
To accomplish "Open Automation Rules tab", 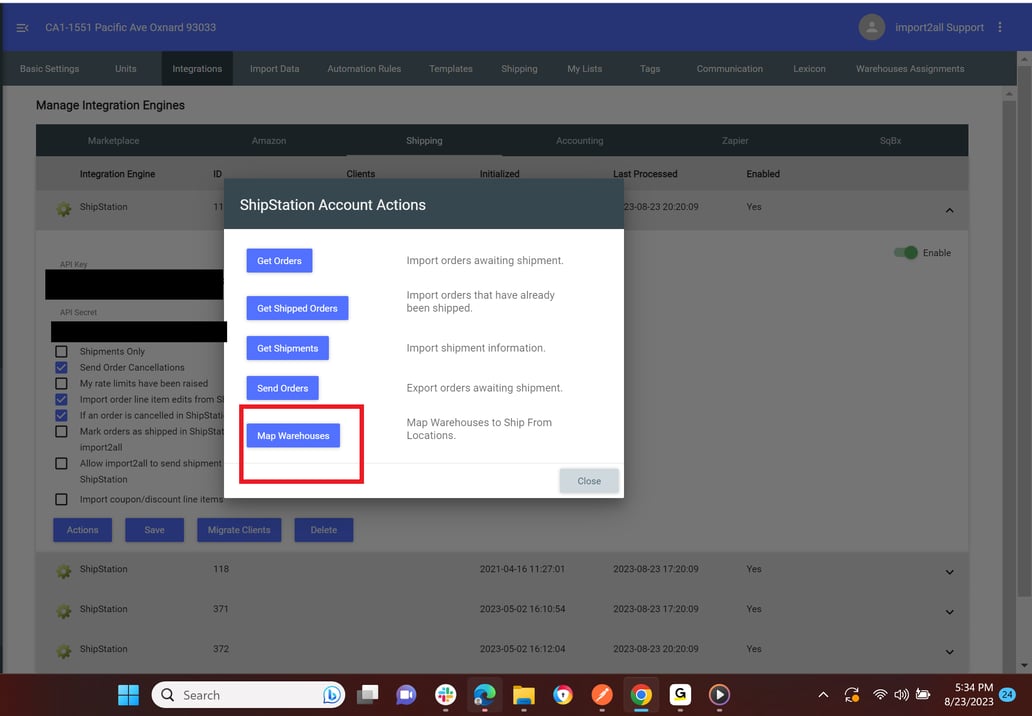I will (364, 68).
